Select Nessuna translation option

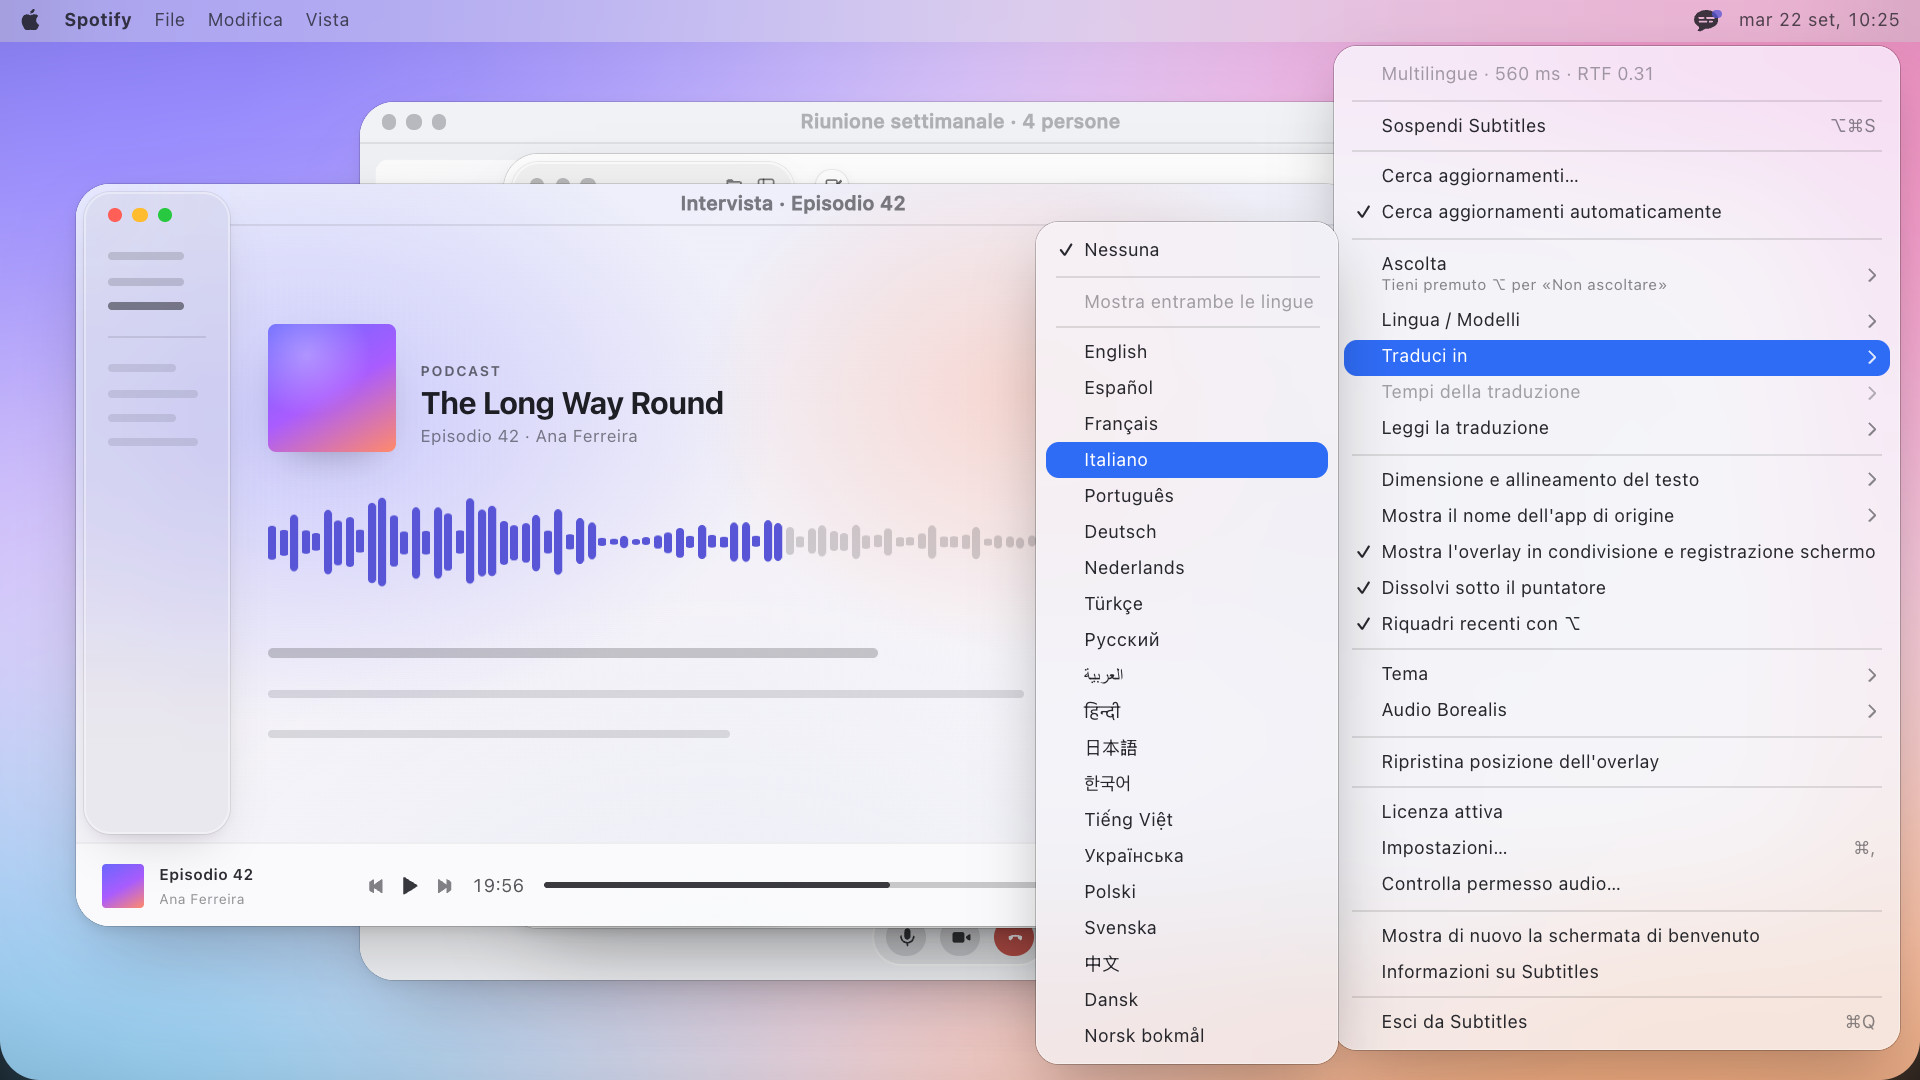1186,250
